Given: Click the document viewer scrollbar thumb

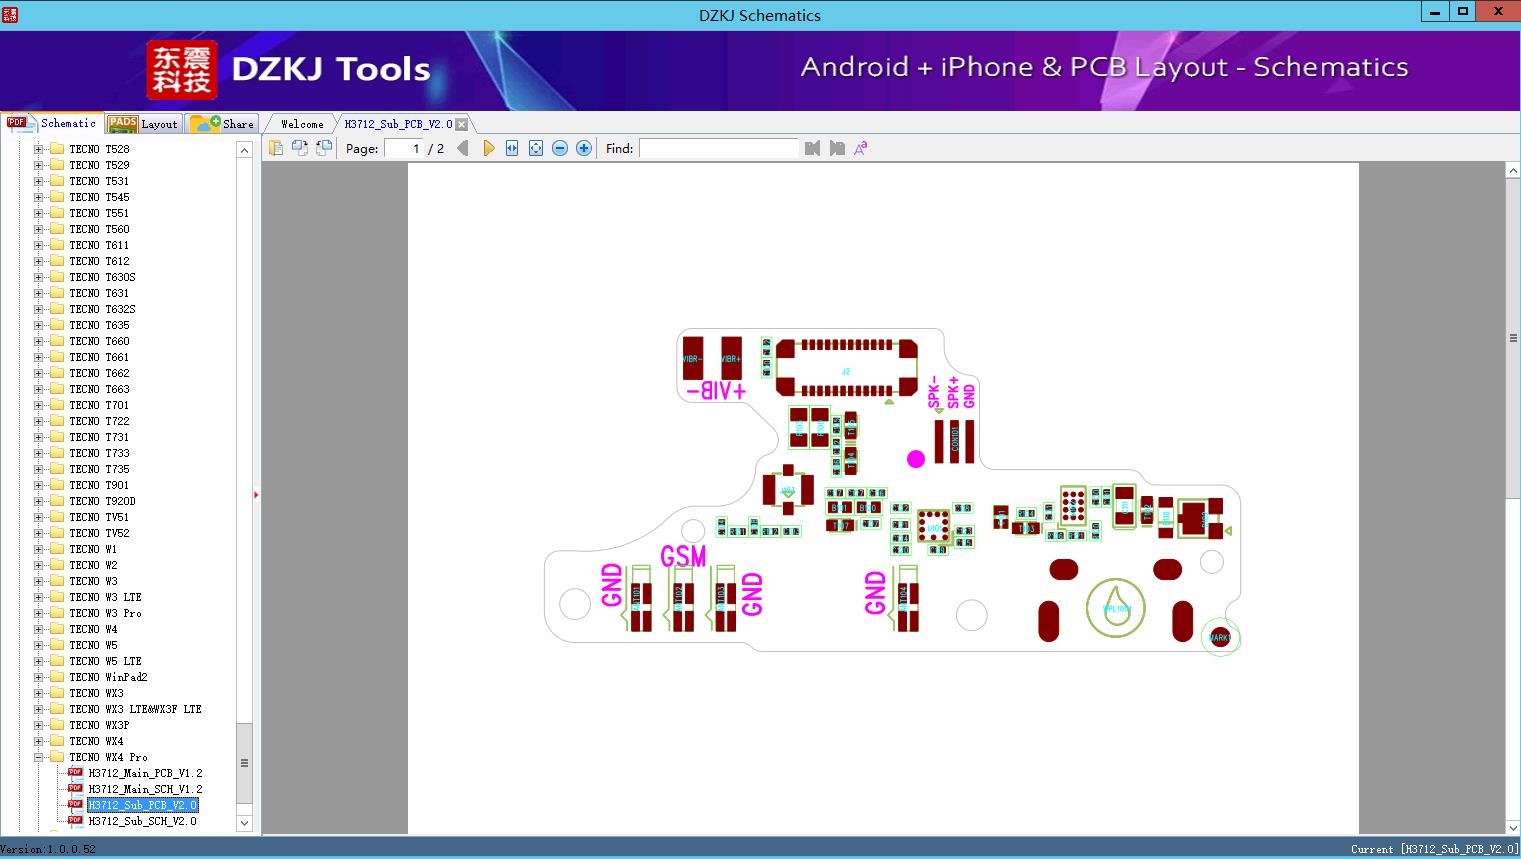Looking at the screenshot, I should click(1513, 338).
